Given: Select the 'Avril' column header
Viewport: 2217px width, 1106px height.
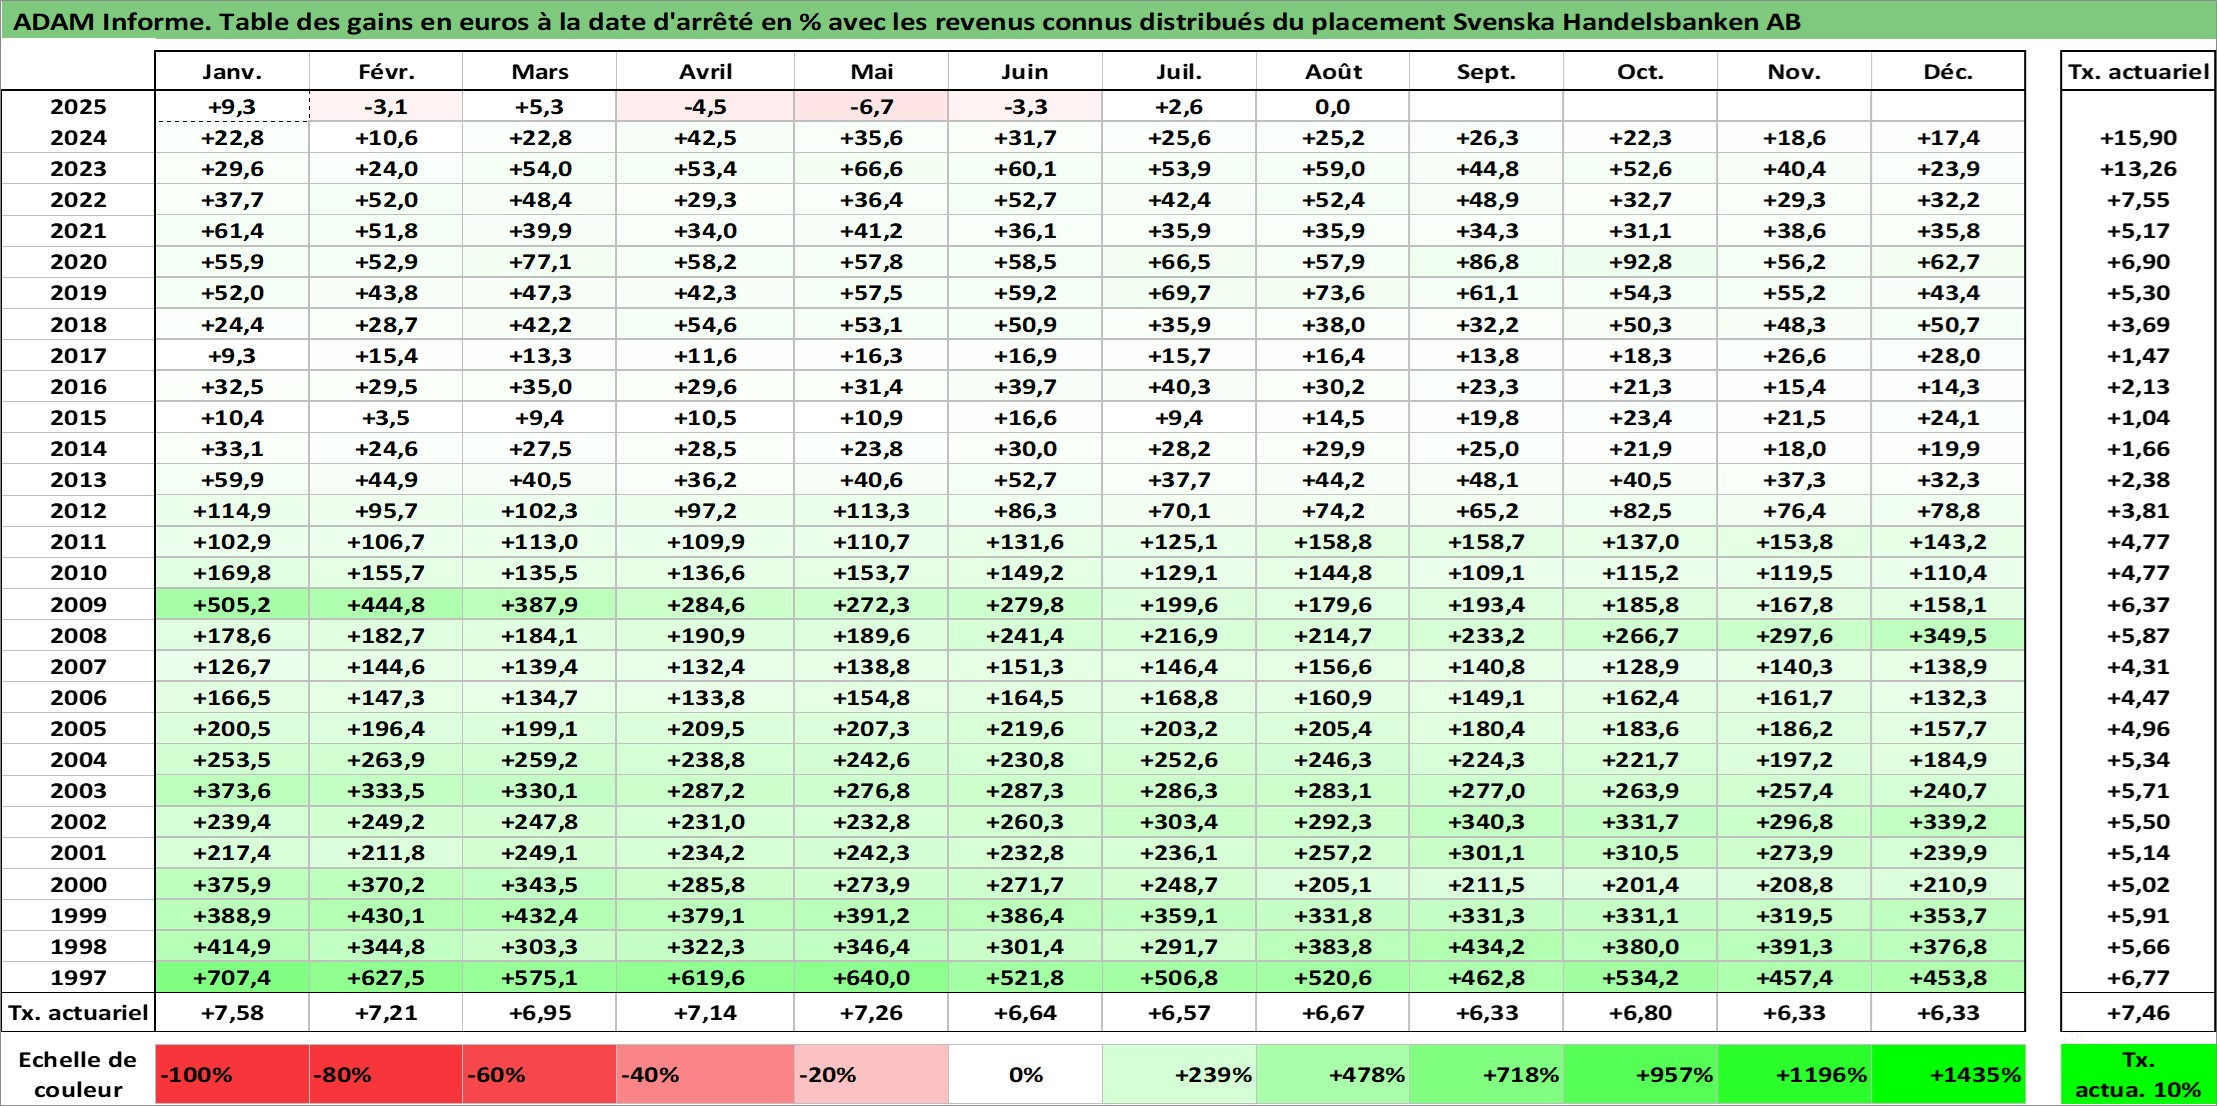Looking at the screenshot, I should [x=705, y=71].
